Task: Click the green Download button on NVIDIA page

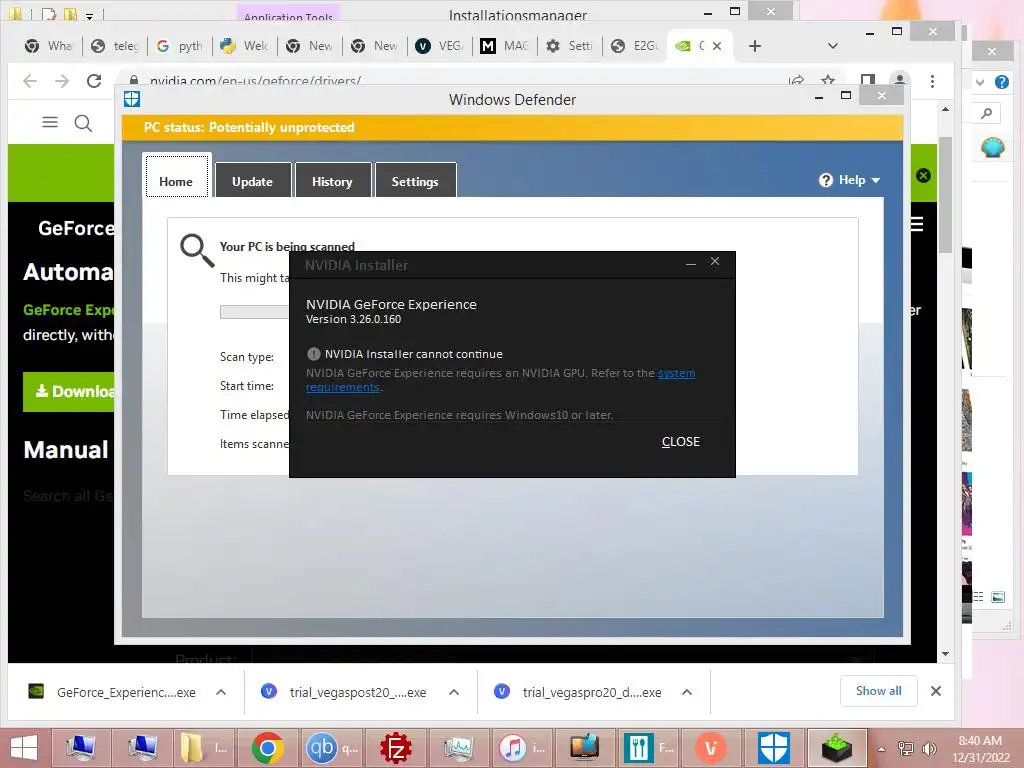Action: coord(69,392)
